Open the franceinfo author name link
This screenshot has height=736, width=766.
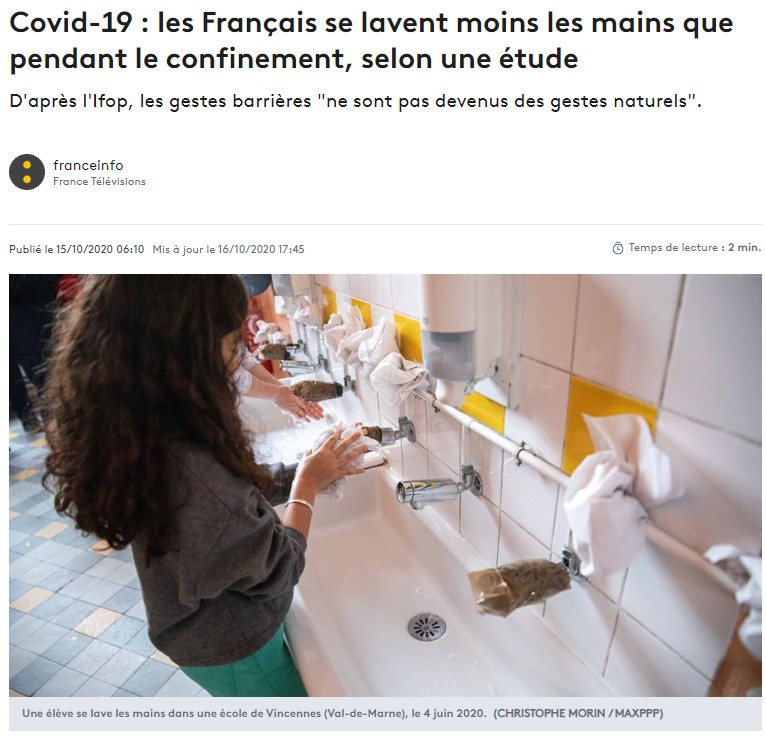pos(88,165)
